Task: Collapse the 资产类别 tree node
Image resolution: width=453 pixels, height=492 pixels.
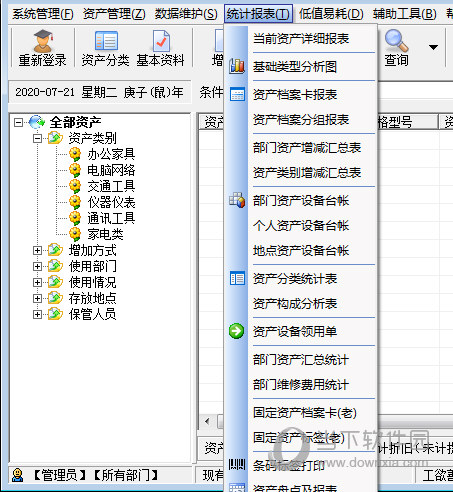Action: pos(38,138)
